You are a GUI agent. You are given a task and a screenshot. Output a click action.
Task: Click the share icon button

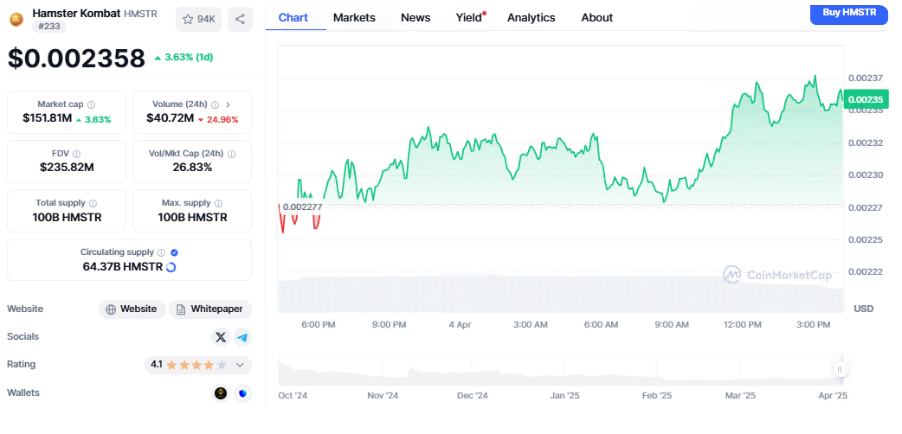tap(240, 19)
